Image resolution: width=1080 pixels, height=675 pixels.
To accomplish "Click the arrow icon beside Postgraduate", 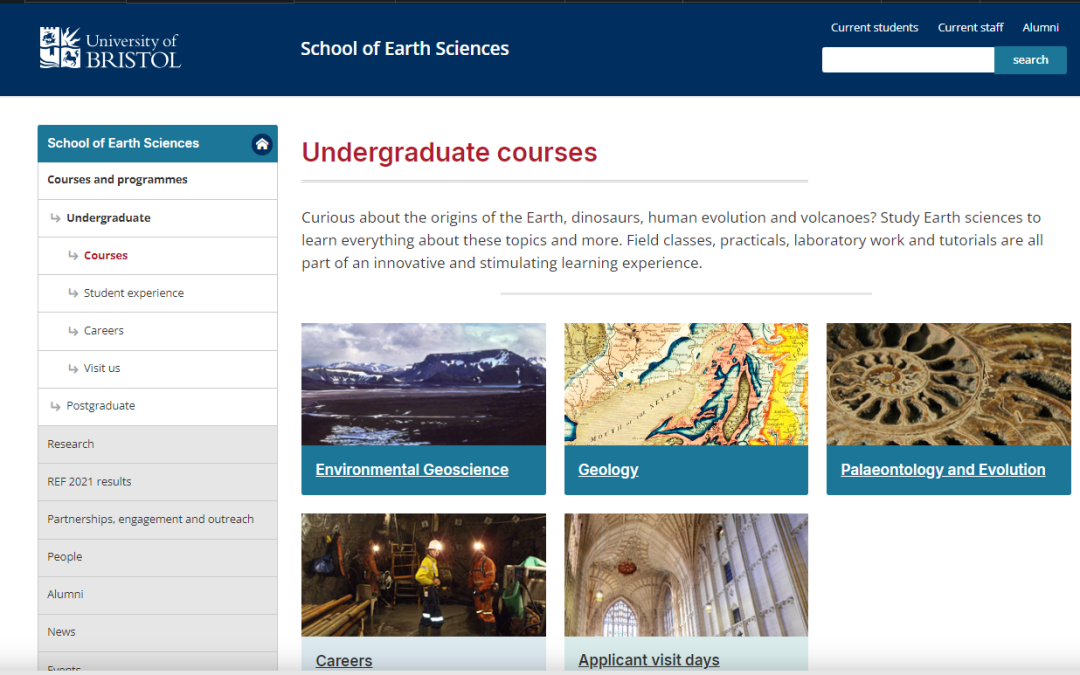I will coord(56,406).
